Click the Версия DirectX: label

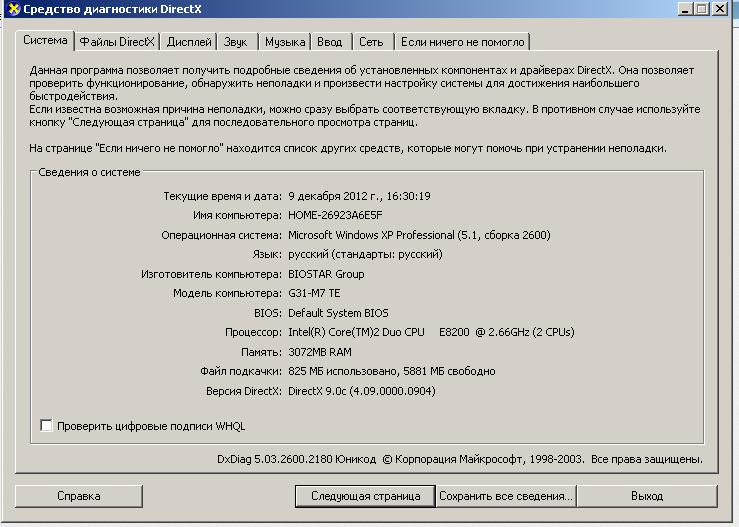pos(244,391)
